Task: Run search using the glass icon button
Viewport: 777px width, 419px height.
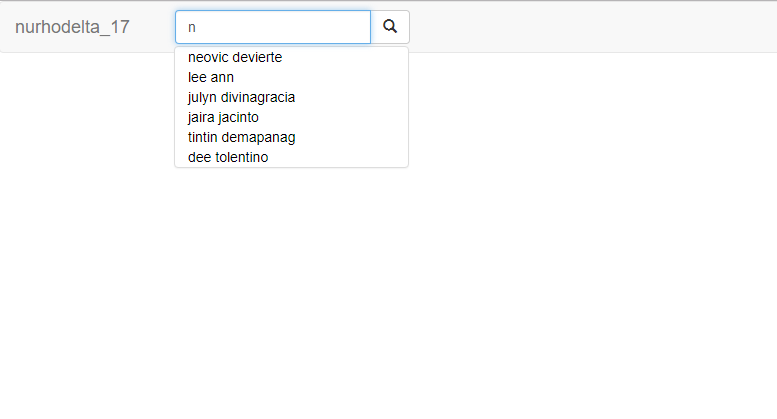Action: pos(390,27)
